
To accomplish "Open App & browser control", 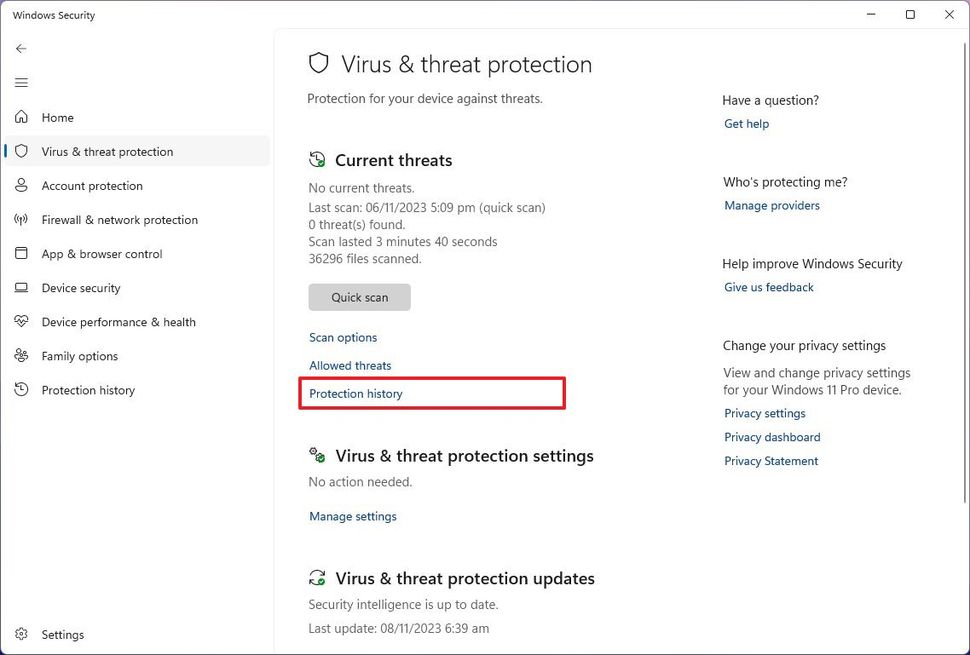I will [102, 253].
